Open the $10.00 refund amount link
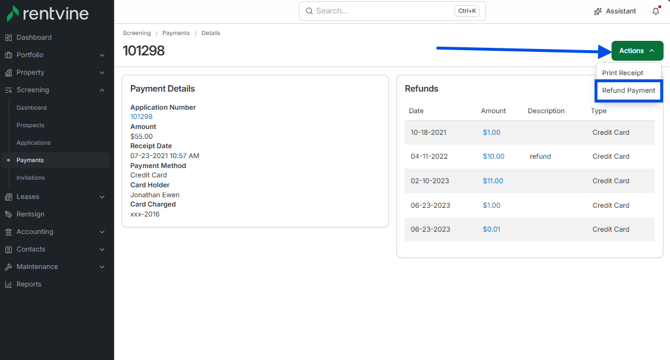Screen dimensions: 670x360 click(494, 156)
